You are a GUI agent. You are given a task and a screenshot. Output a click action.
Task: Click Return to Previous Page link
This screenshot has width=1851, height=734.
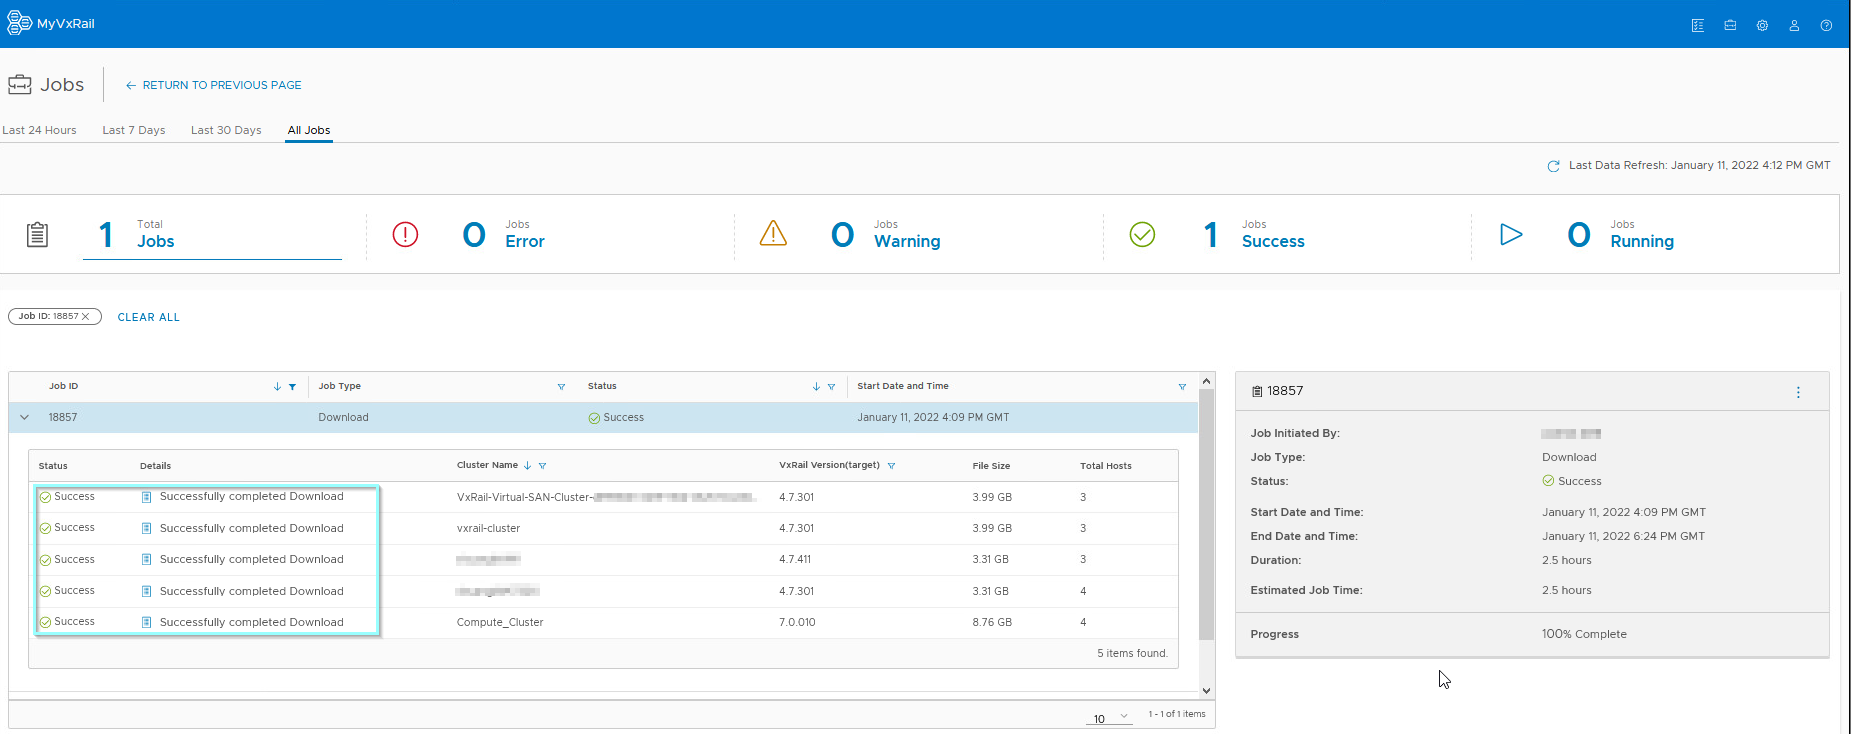pos(213,85)
